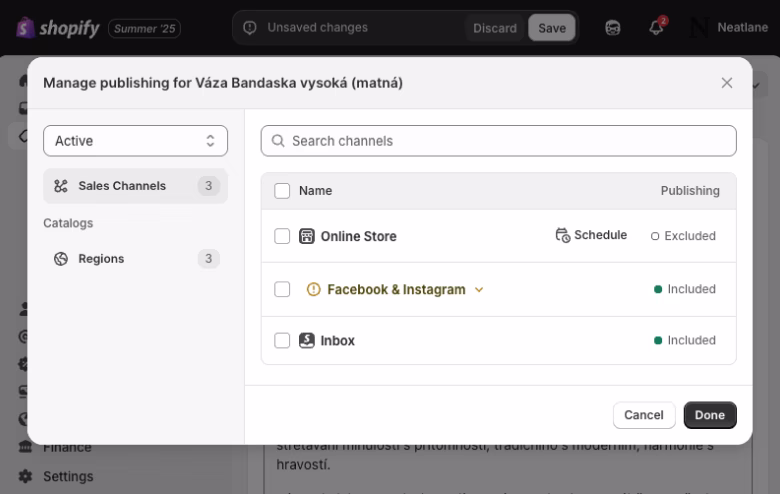
Task: Click Schedule for Online Store
Action: [x=591, y=235]
